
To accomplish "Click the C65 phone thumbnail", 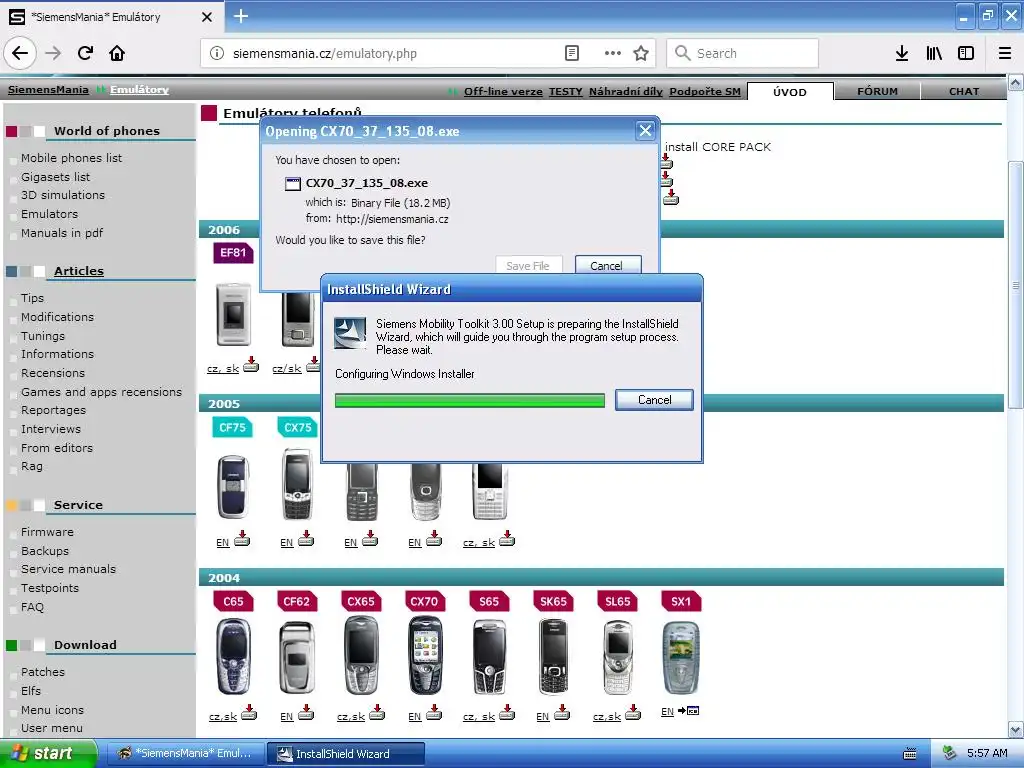I will 233,655.
